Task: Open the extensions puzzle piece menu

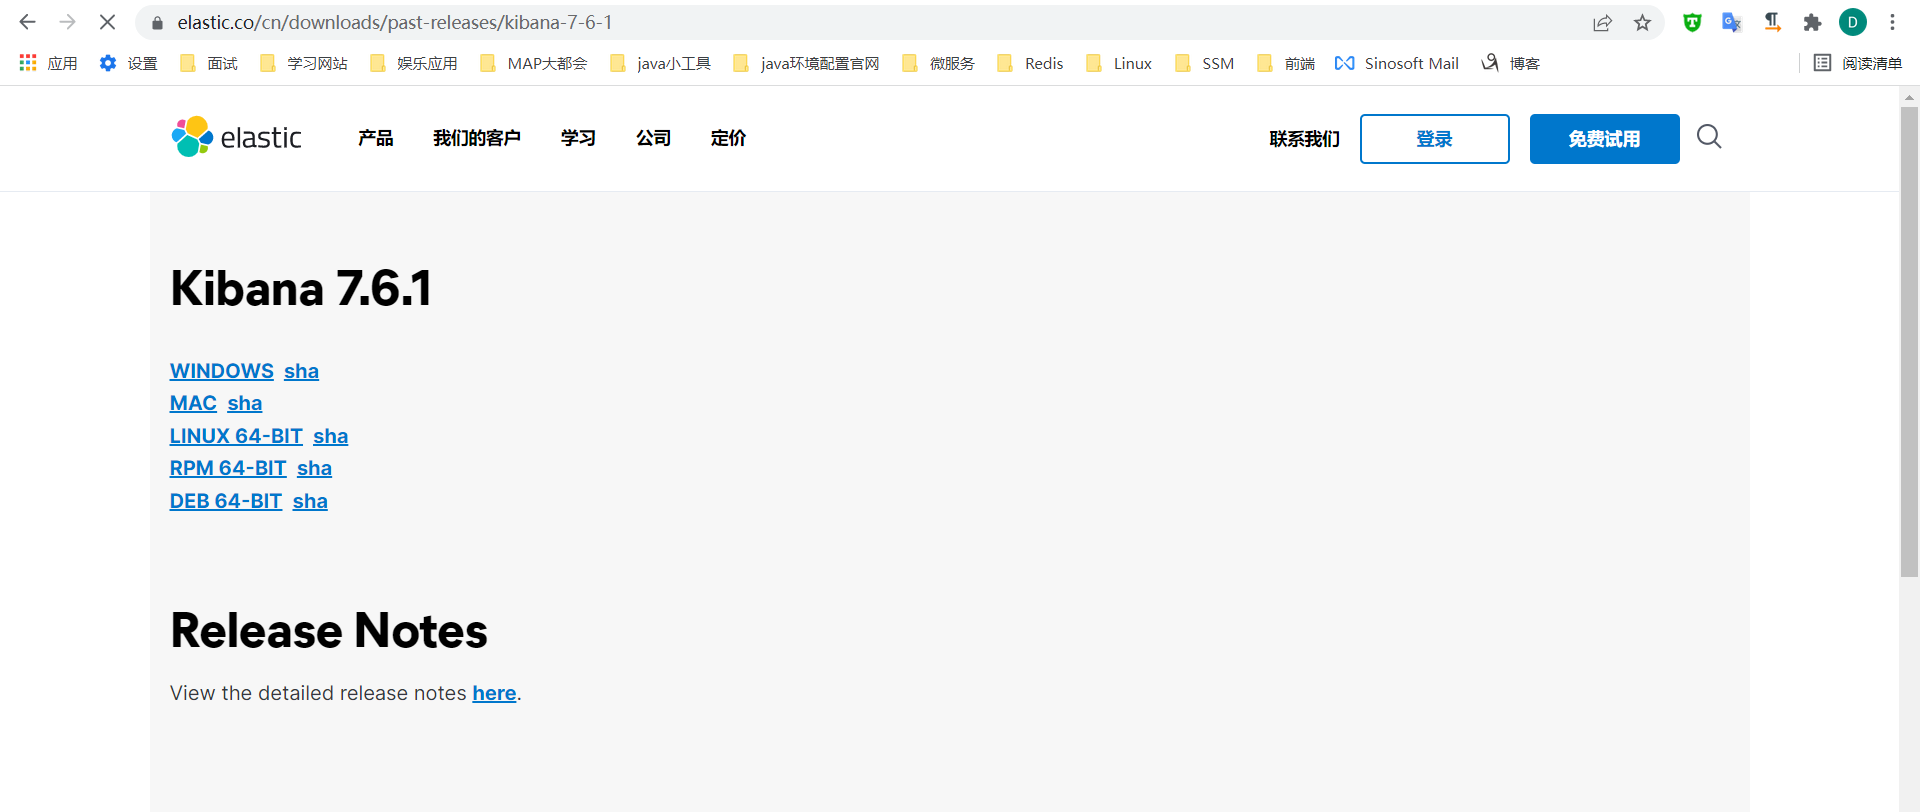Action: (1812, 22)
